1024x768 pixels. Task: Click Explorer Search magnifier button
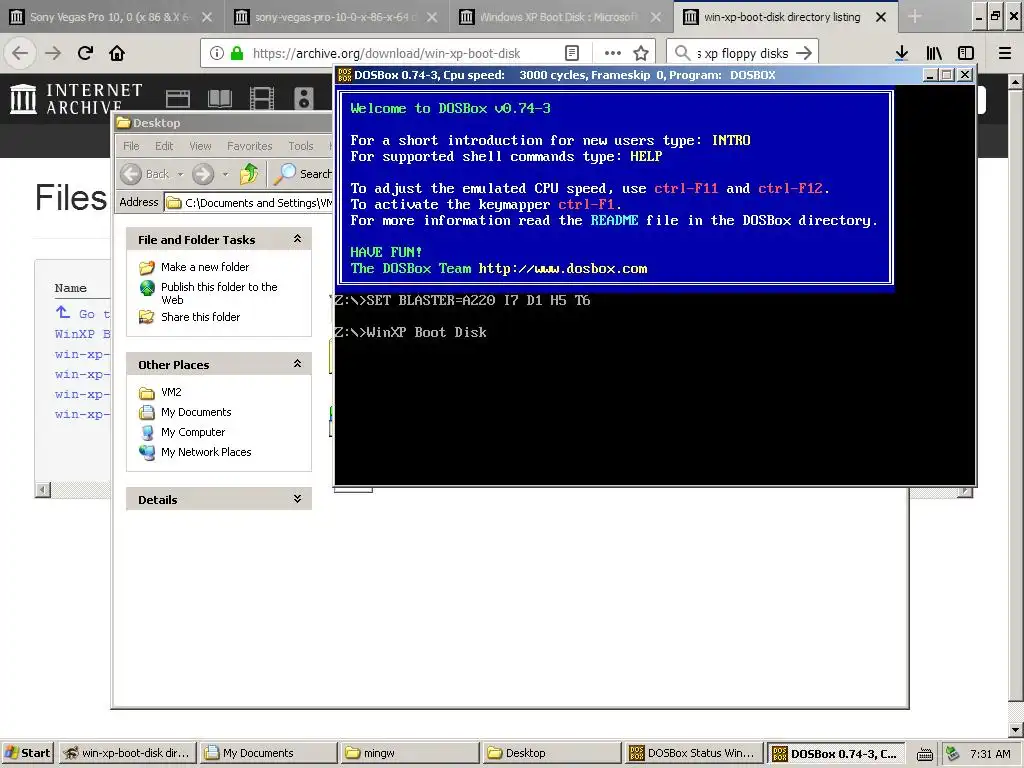tap(302, 174)
